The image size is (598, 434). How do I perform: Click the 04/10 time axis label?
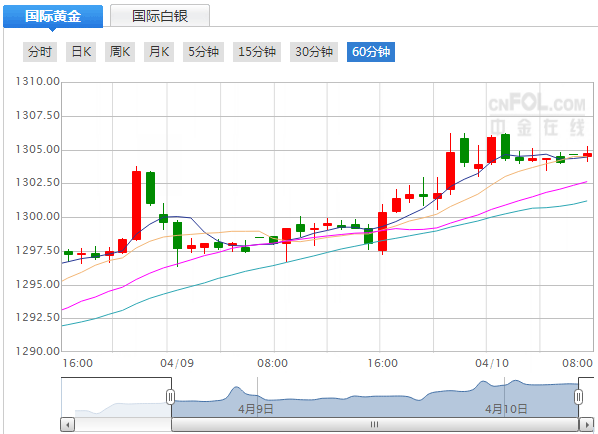[492, 363]
